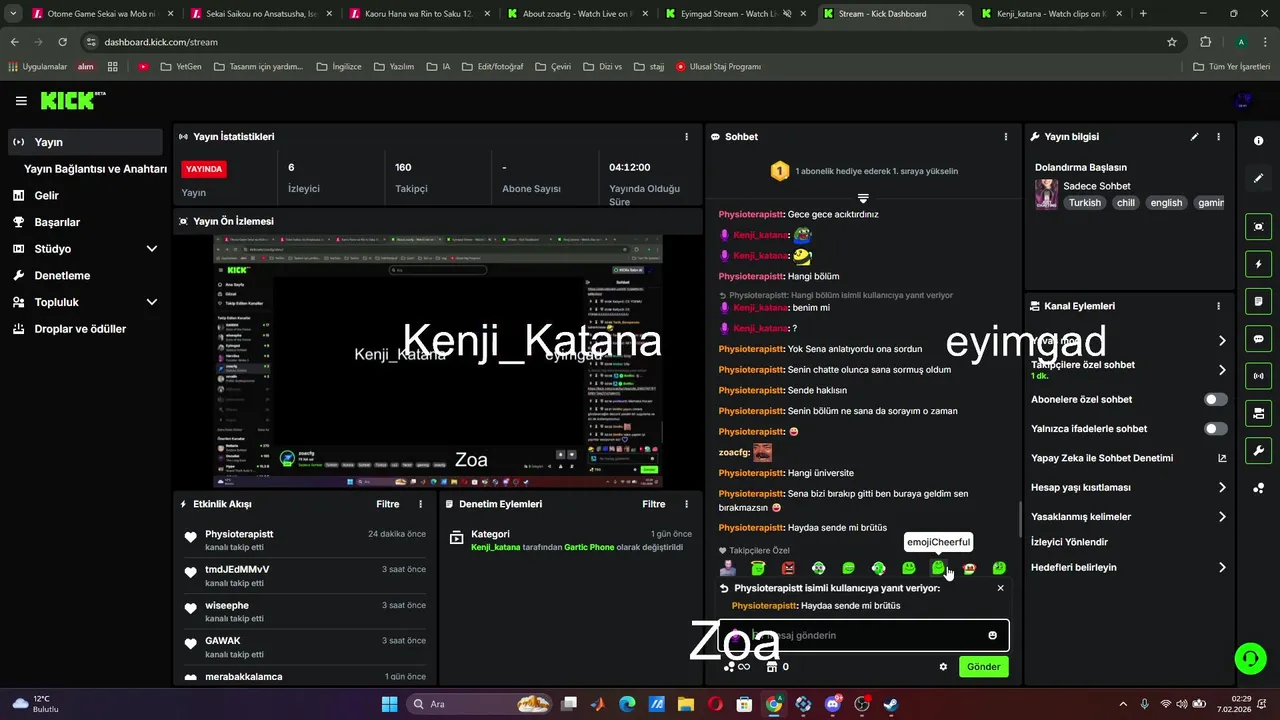Click İzleyici Yönlendir option
Viewport: 1280px width, 720px height.
[1069, 542]
